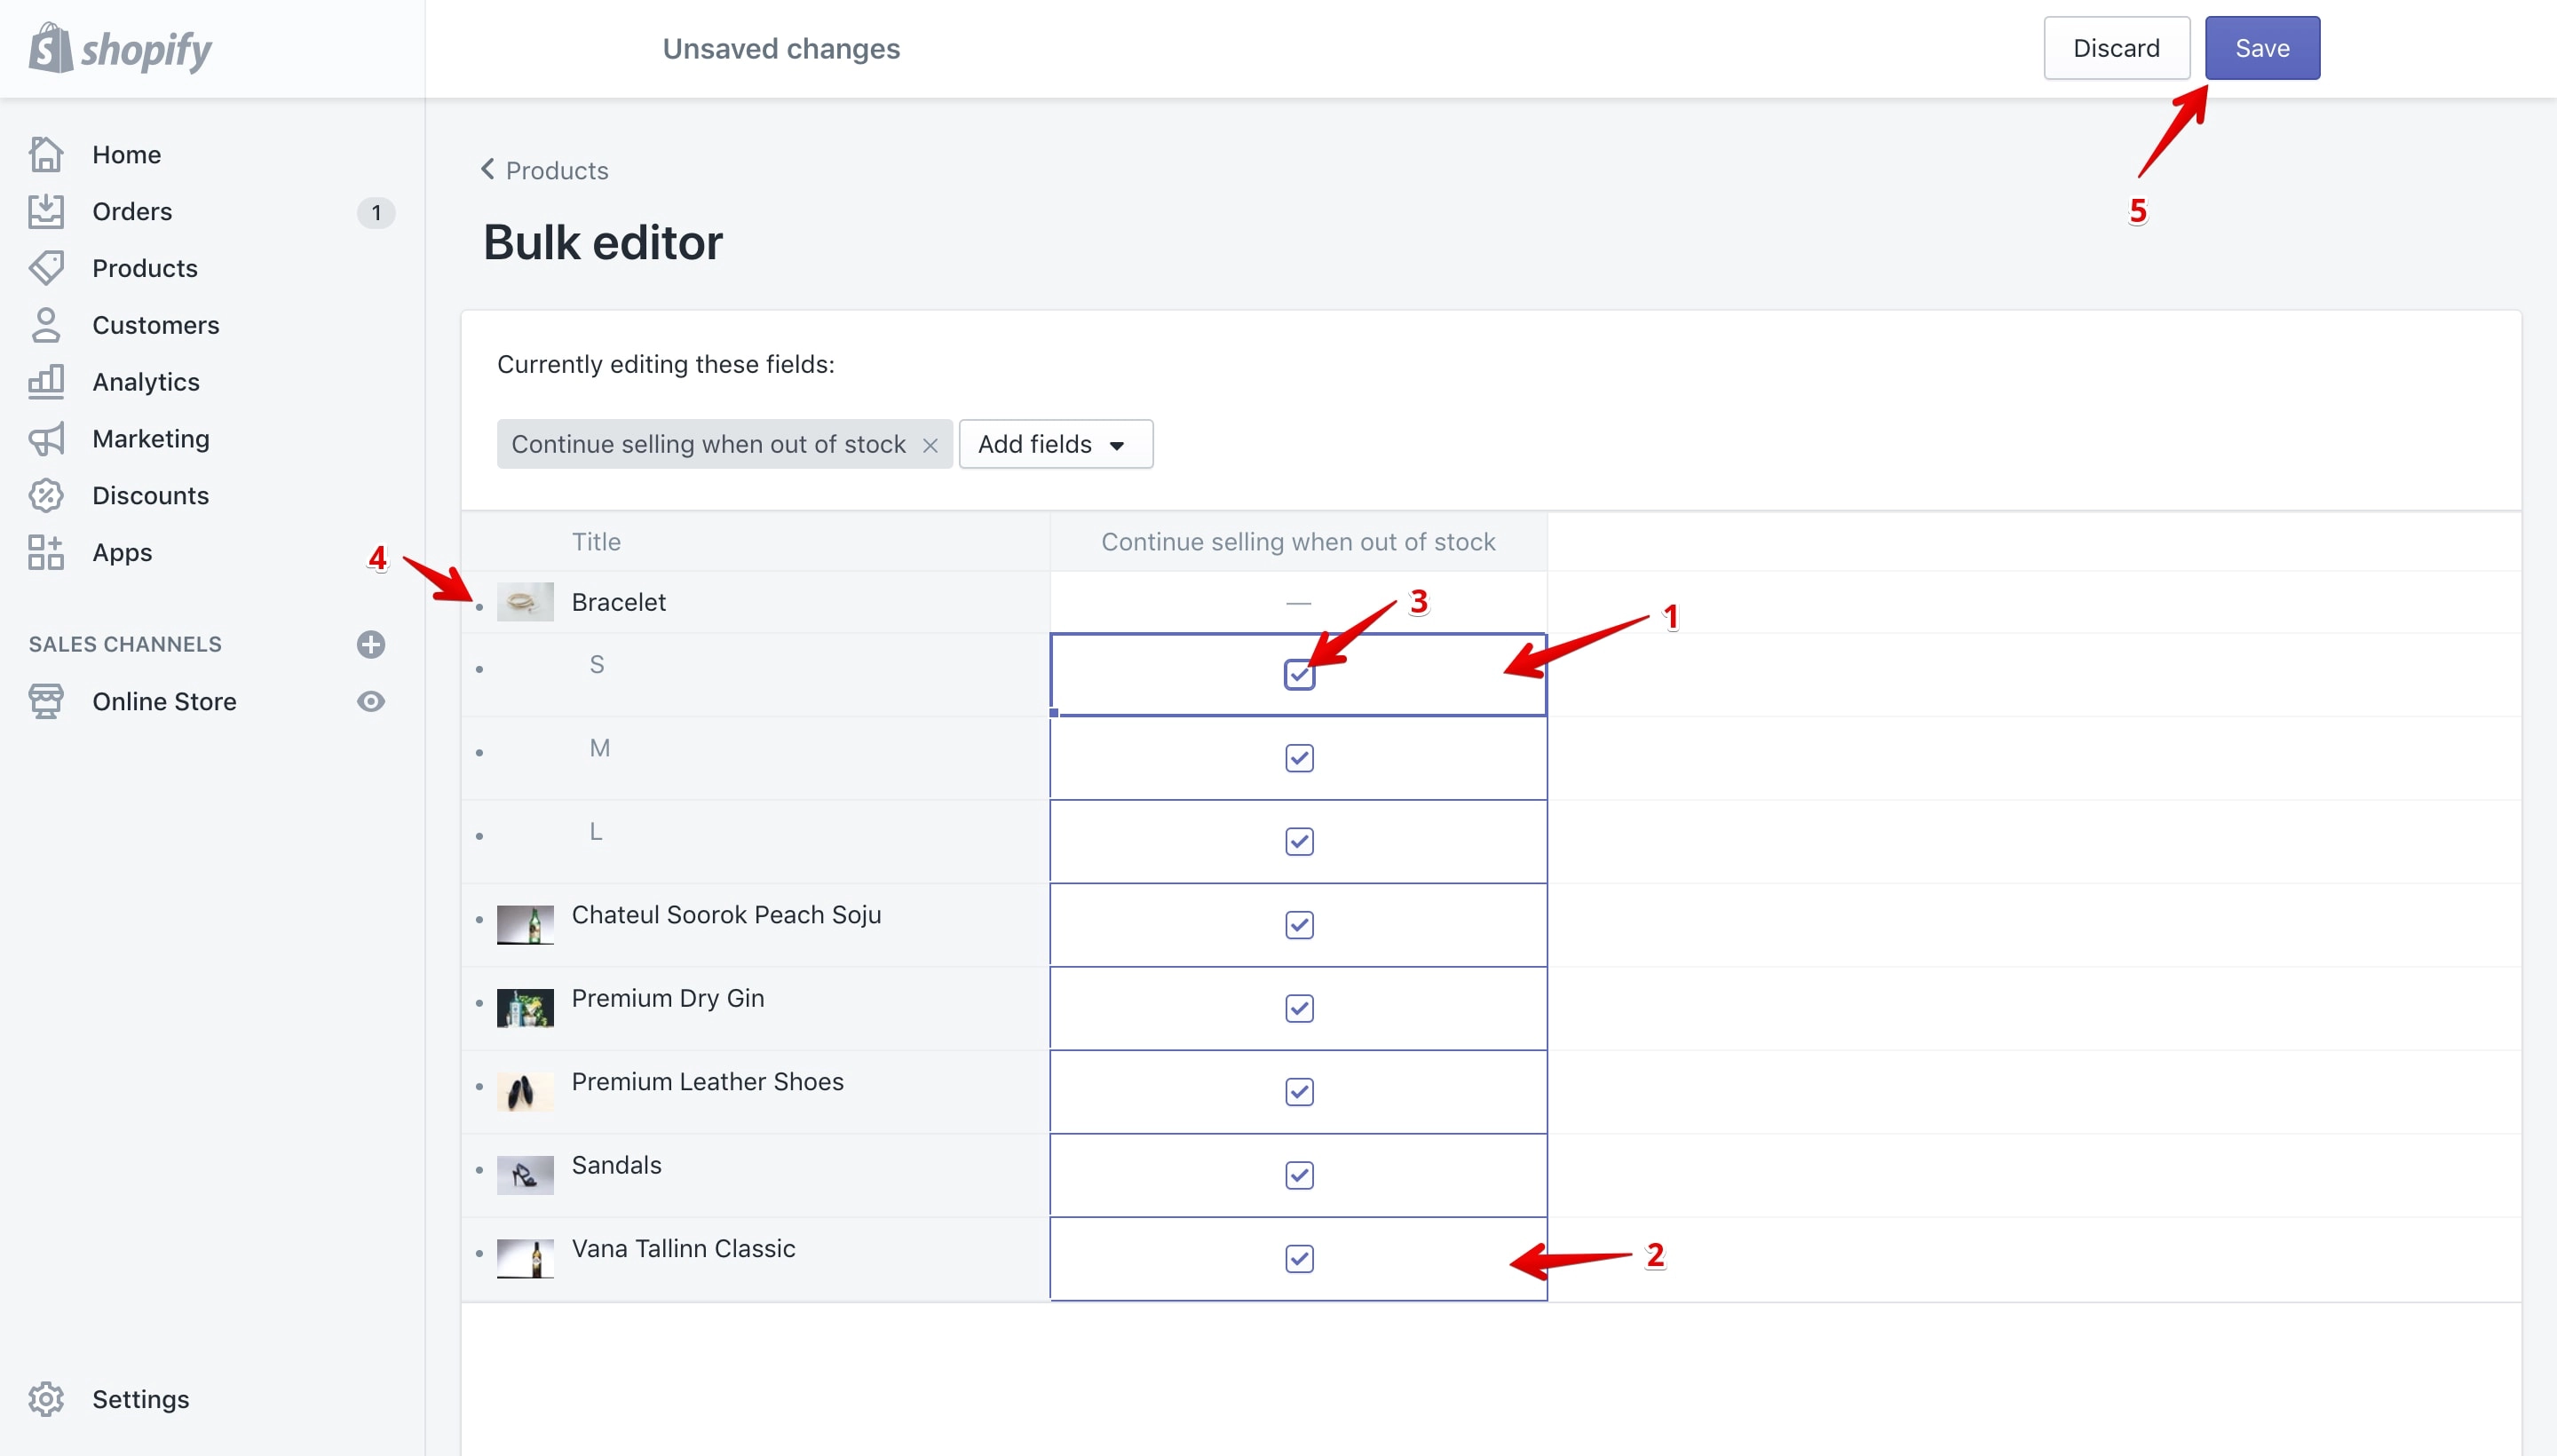Click the Premium Dry Gin thumbnail
This screenshot has width=2557, height=1456.
pos(525,1008)
